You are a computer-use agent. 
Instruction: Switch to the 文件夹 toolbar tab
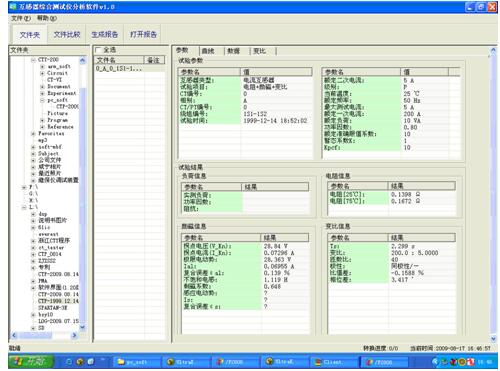pyautogui.click(x=30, y=34)
